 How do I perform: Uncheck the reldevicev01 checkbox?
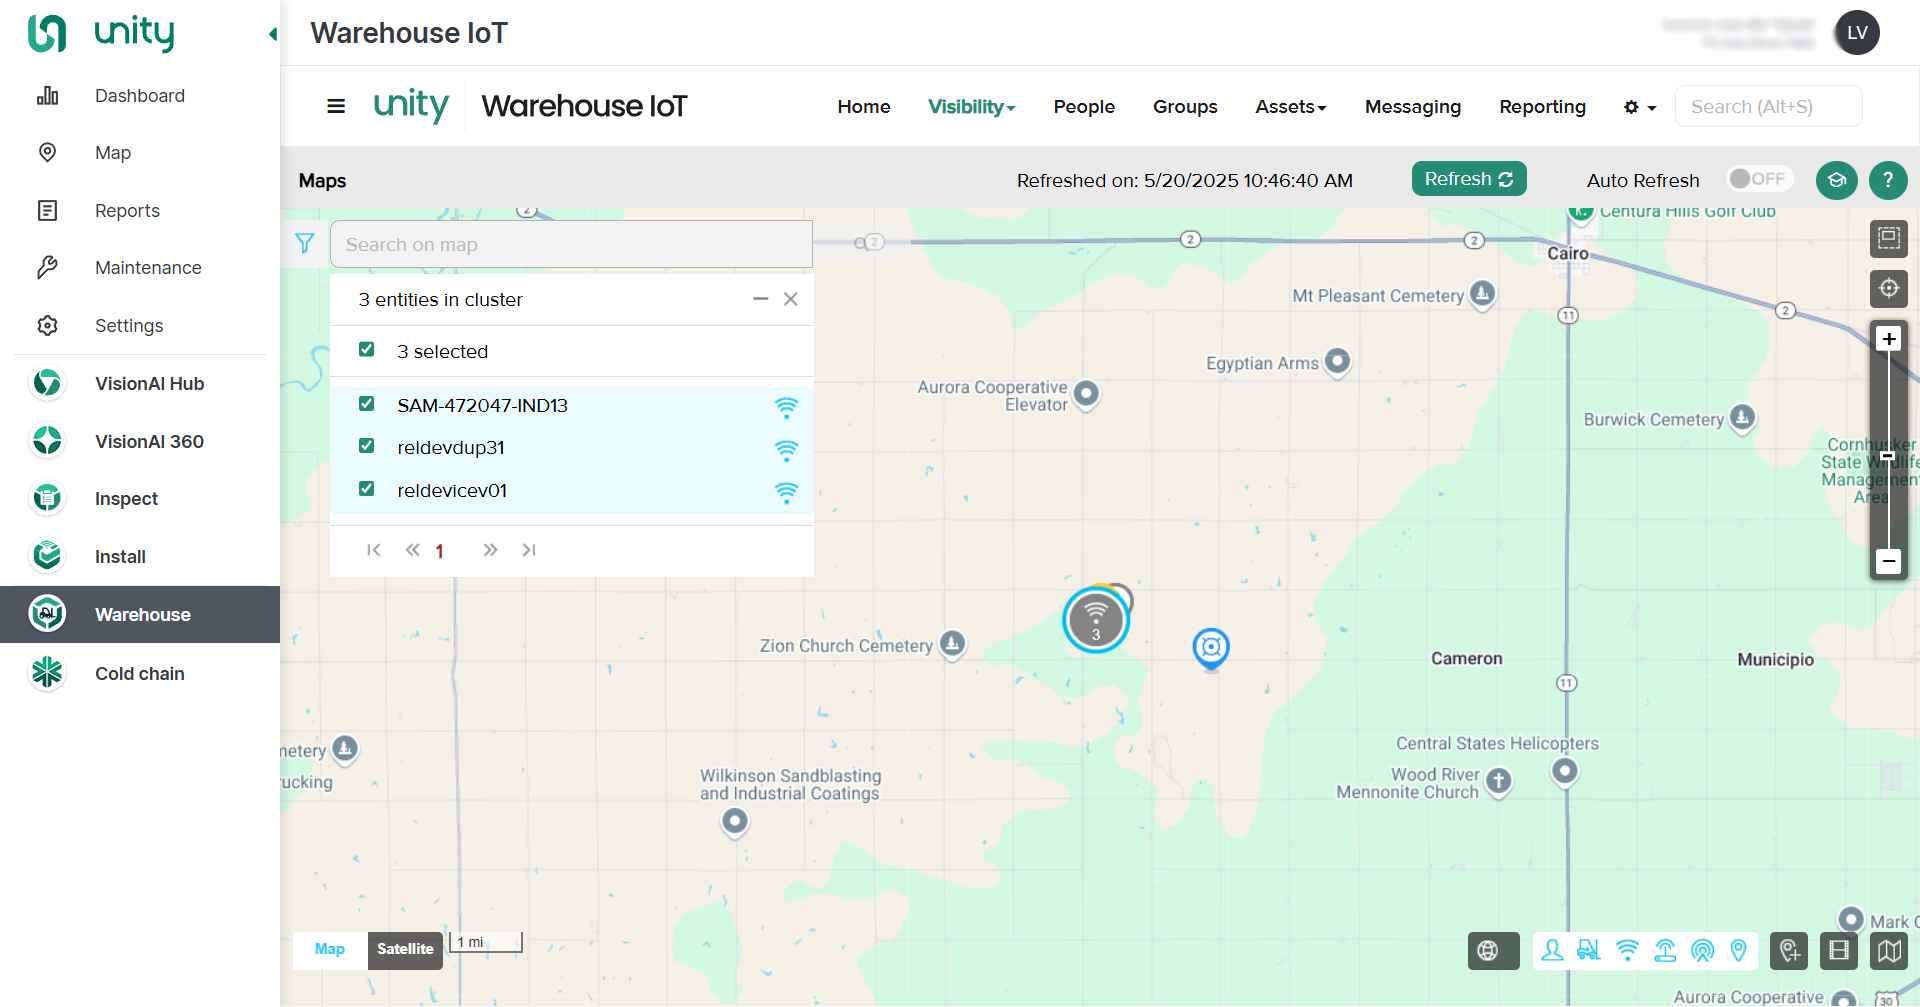pyautogui.click(x=367, y=489)
